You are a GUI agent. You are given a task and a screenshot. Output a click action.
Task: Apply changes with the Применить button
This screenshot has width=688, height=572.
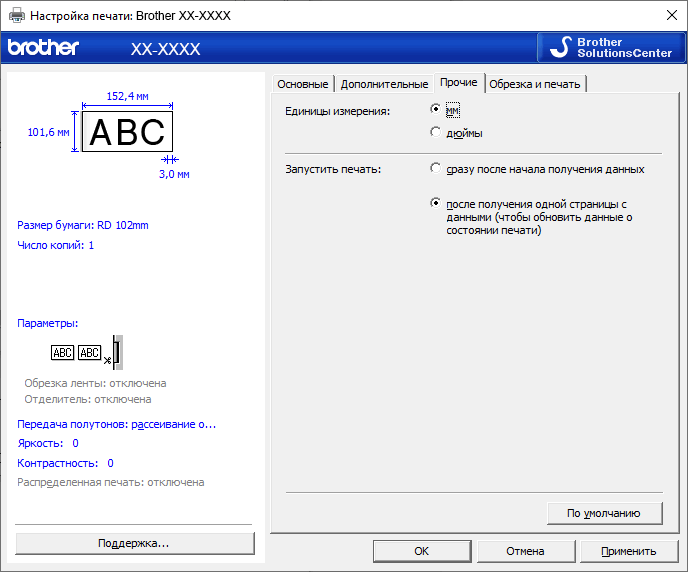[x=628, y=551]
